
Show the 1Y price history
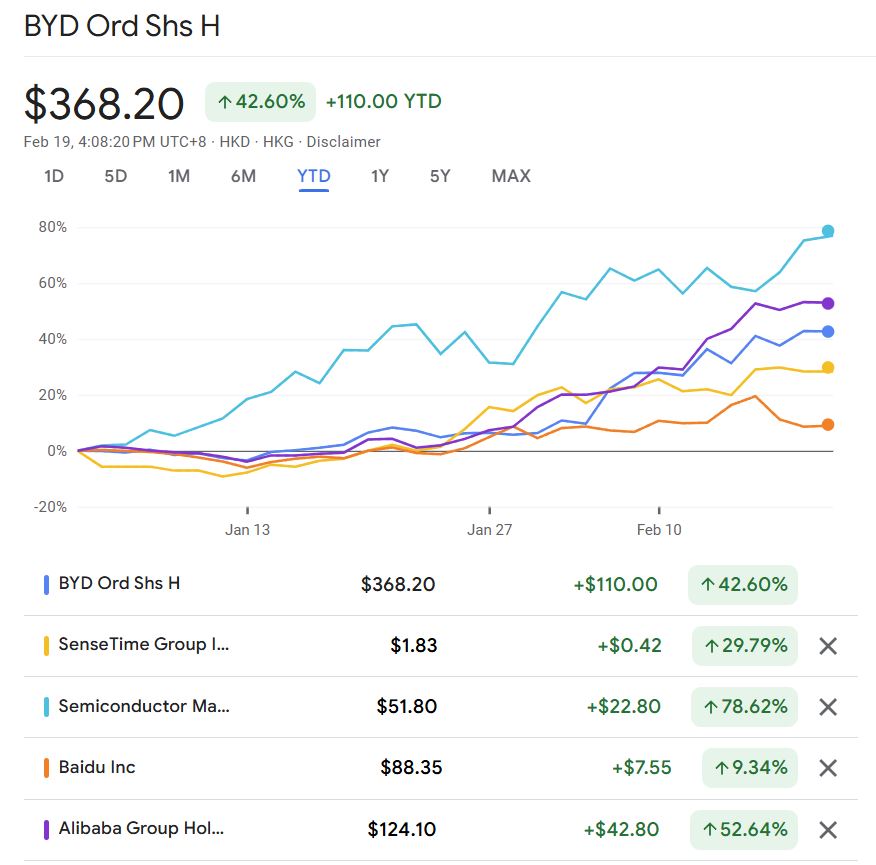pyautogui.click(x=380, y=177)
